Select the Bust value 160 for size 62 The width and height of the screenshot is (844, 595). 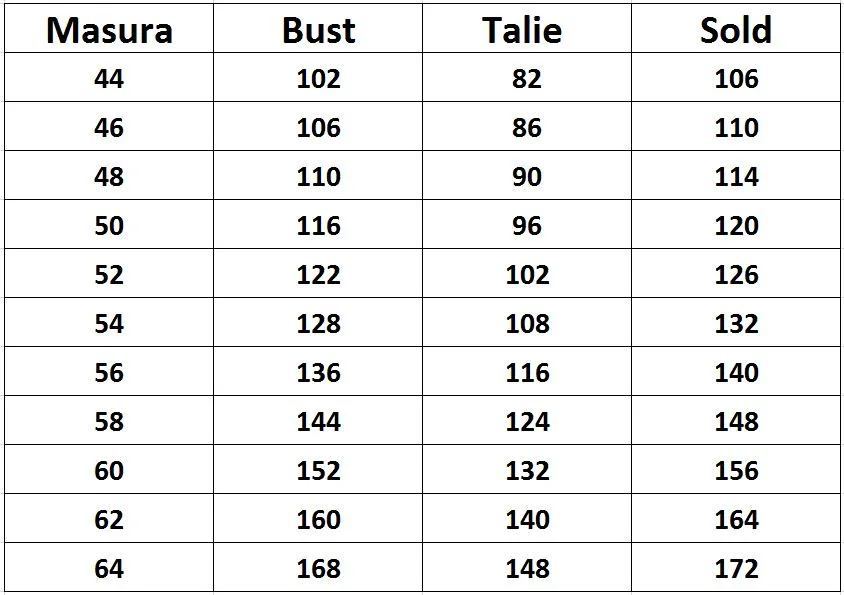[318, 519]
